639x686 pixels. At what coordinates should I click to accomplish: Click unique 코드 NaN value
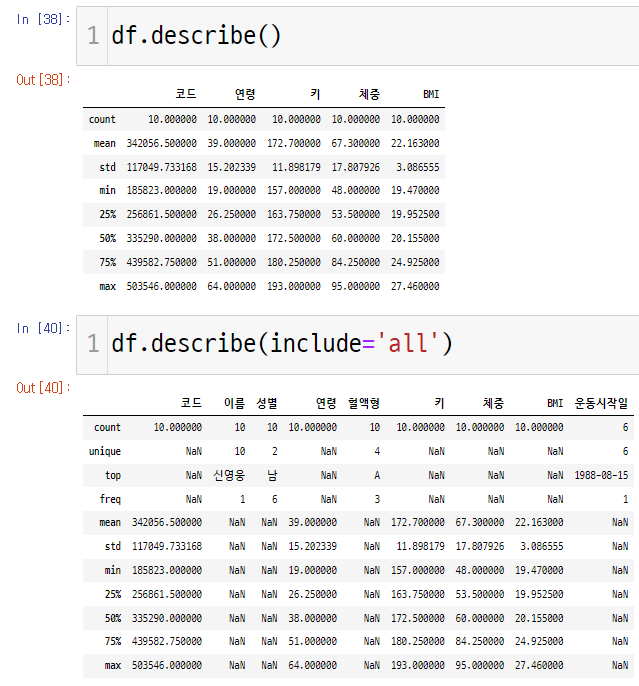coord(194,452)
